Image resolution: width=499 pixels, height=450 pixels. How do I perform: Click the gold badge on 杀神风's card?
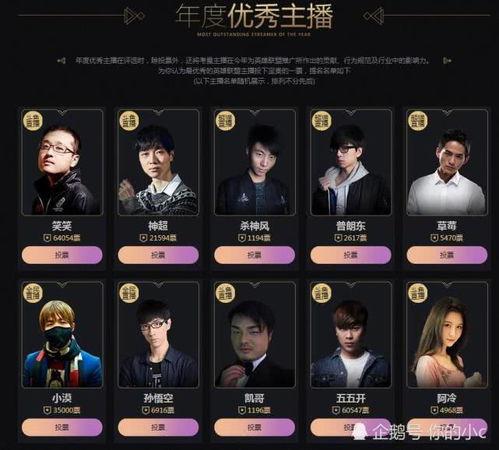(x=225, y=121)
